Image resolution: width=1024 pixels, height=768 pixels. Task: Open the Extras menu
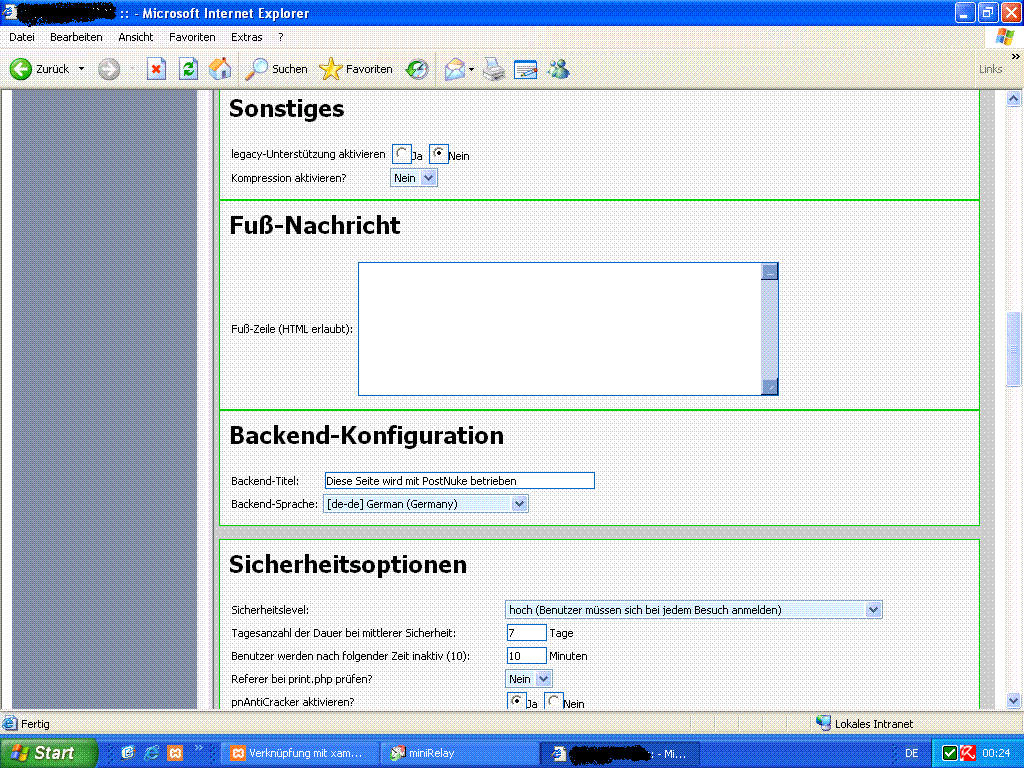(247, 37)
